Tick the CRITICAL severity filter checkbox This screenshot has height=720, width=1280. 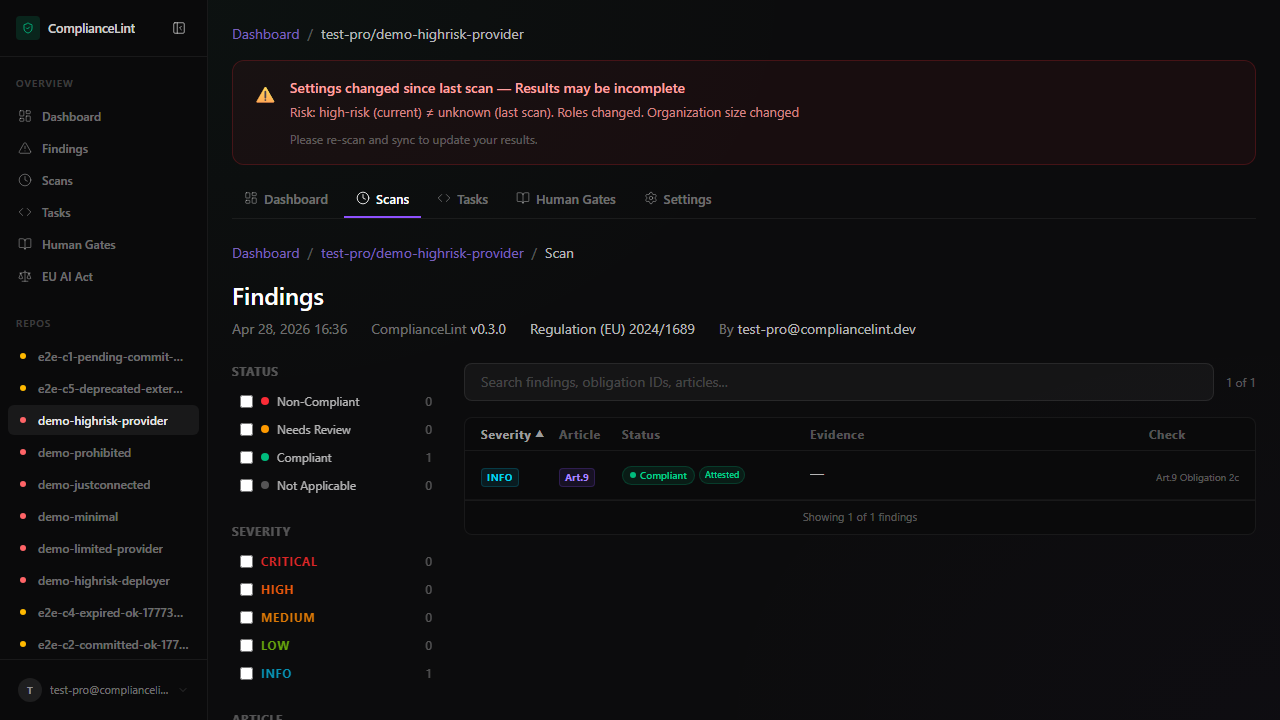click(x=246, y=562)
